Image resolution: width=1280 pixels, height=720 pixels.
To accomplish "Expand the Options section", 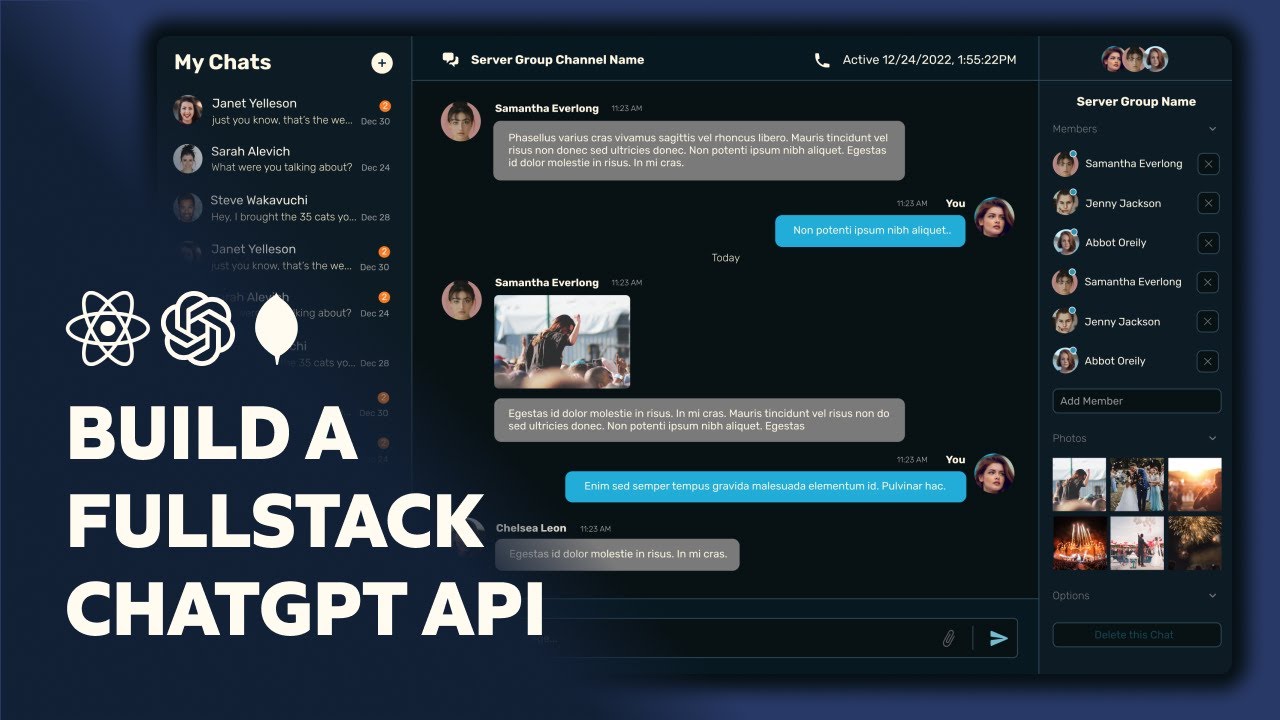I will click(x=1212, y=596).
